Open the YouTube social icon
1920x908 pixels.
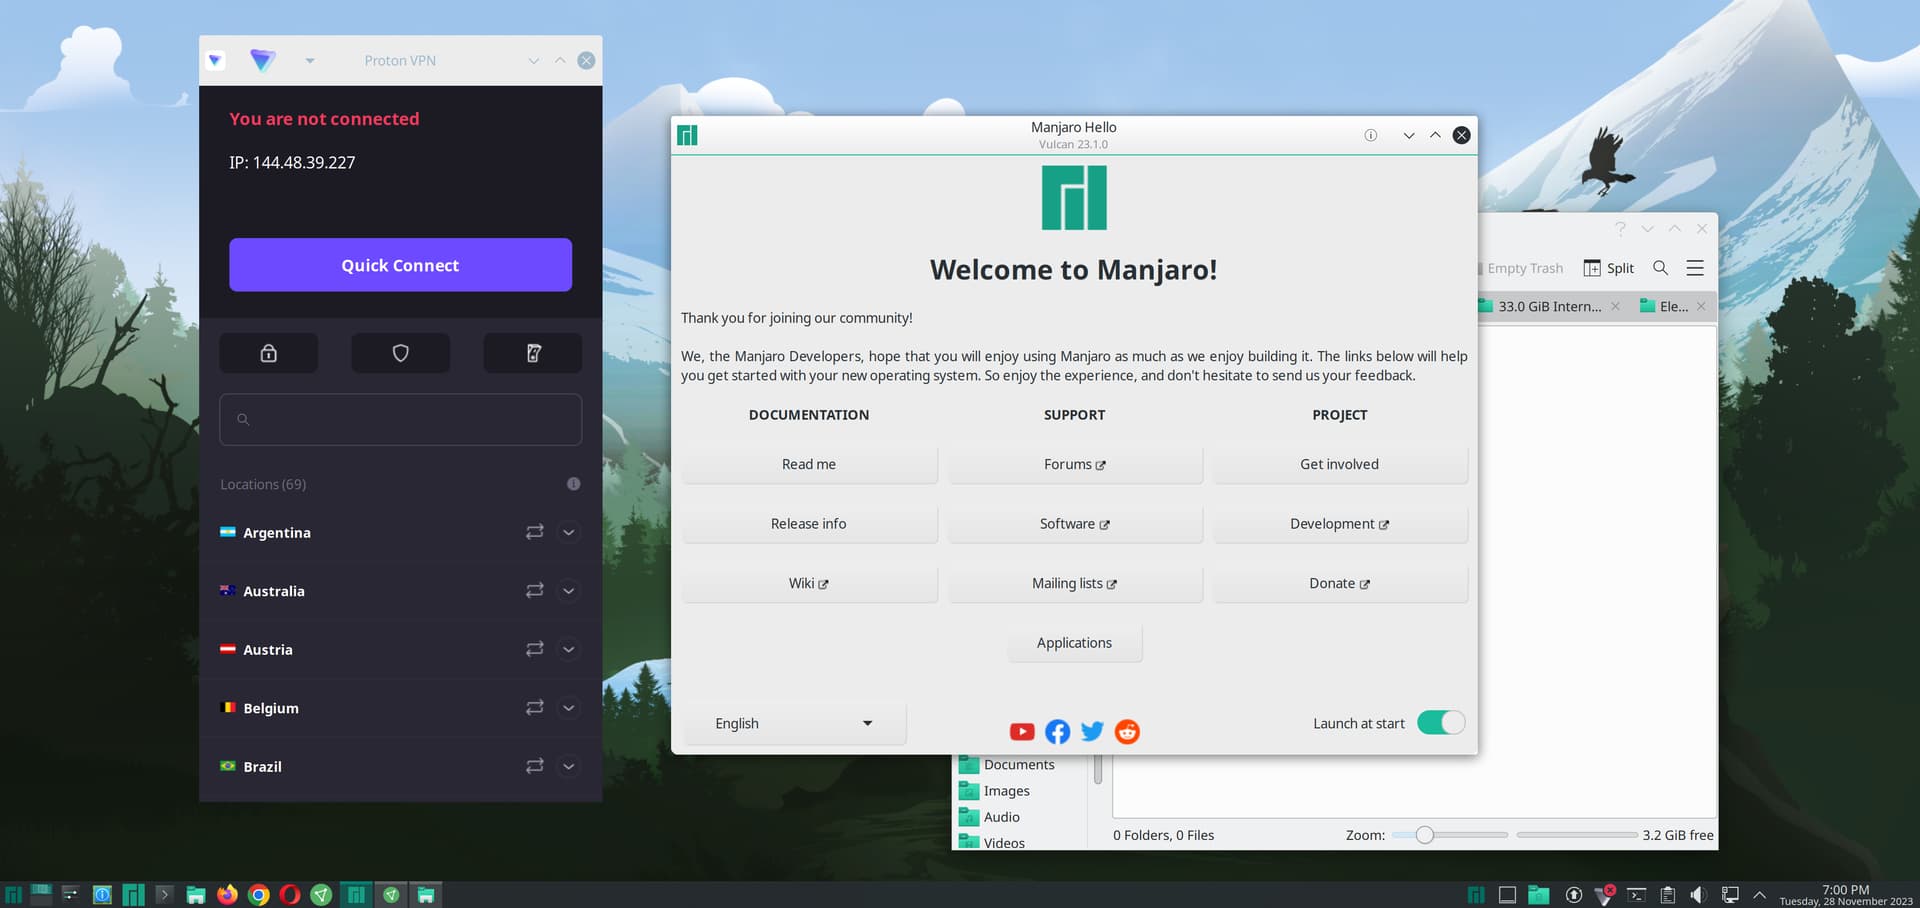click(1021, 732)
